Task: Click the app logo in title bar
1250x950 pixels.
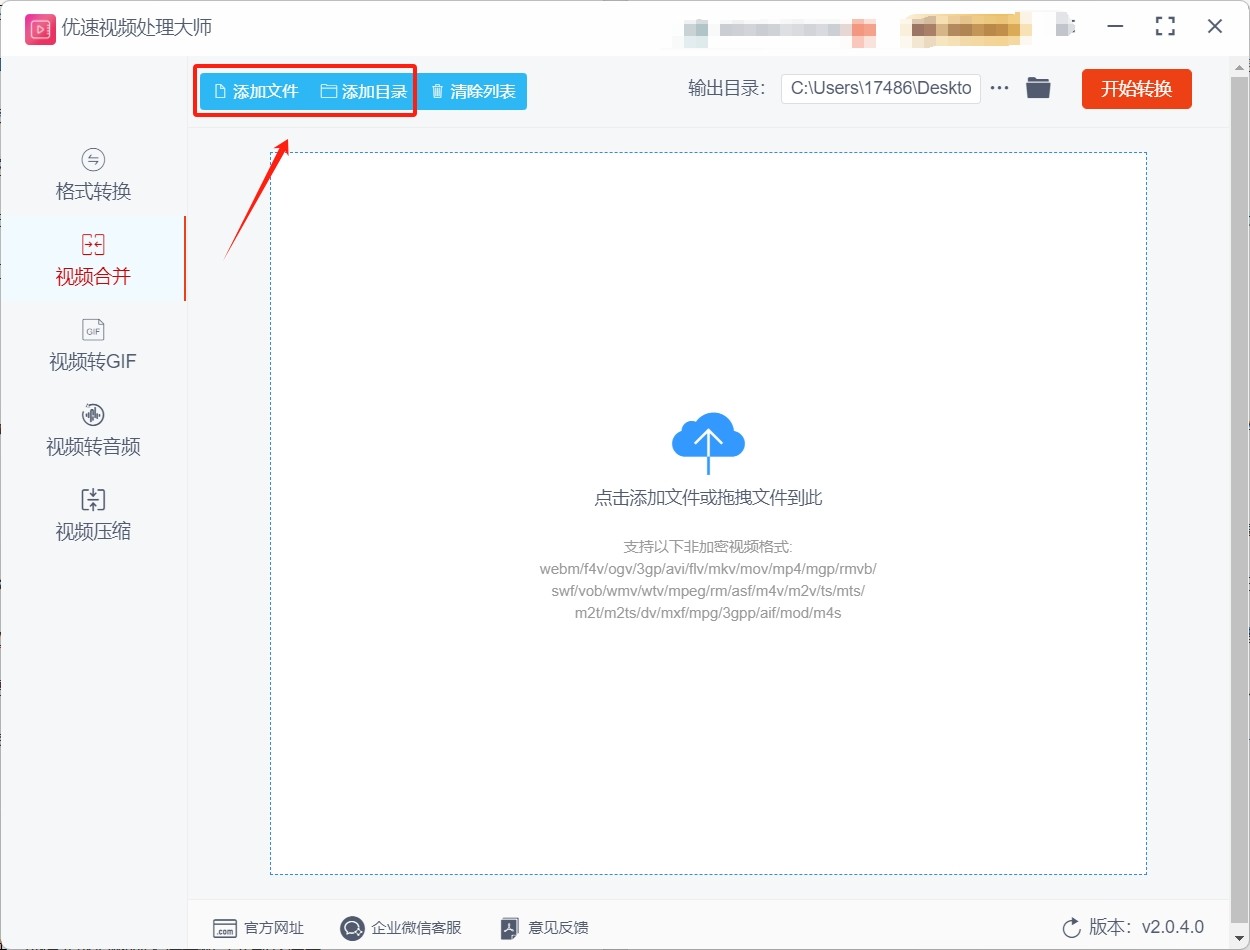Action: [x=40, y=27]
